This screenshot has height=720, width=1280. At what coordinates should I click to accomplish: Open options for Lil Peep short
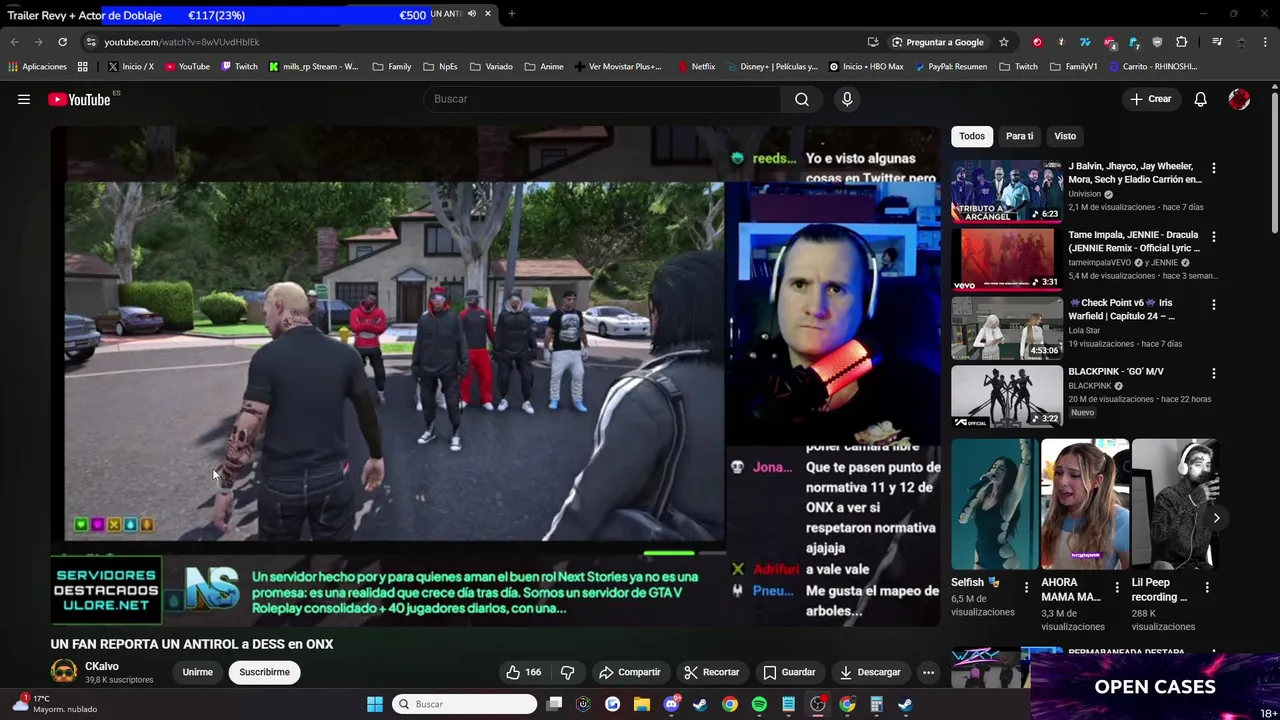(x=1207, y=587)
